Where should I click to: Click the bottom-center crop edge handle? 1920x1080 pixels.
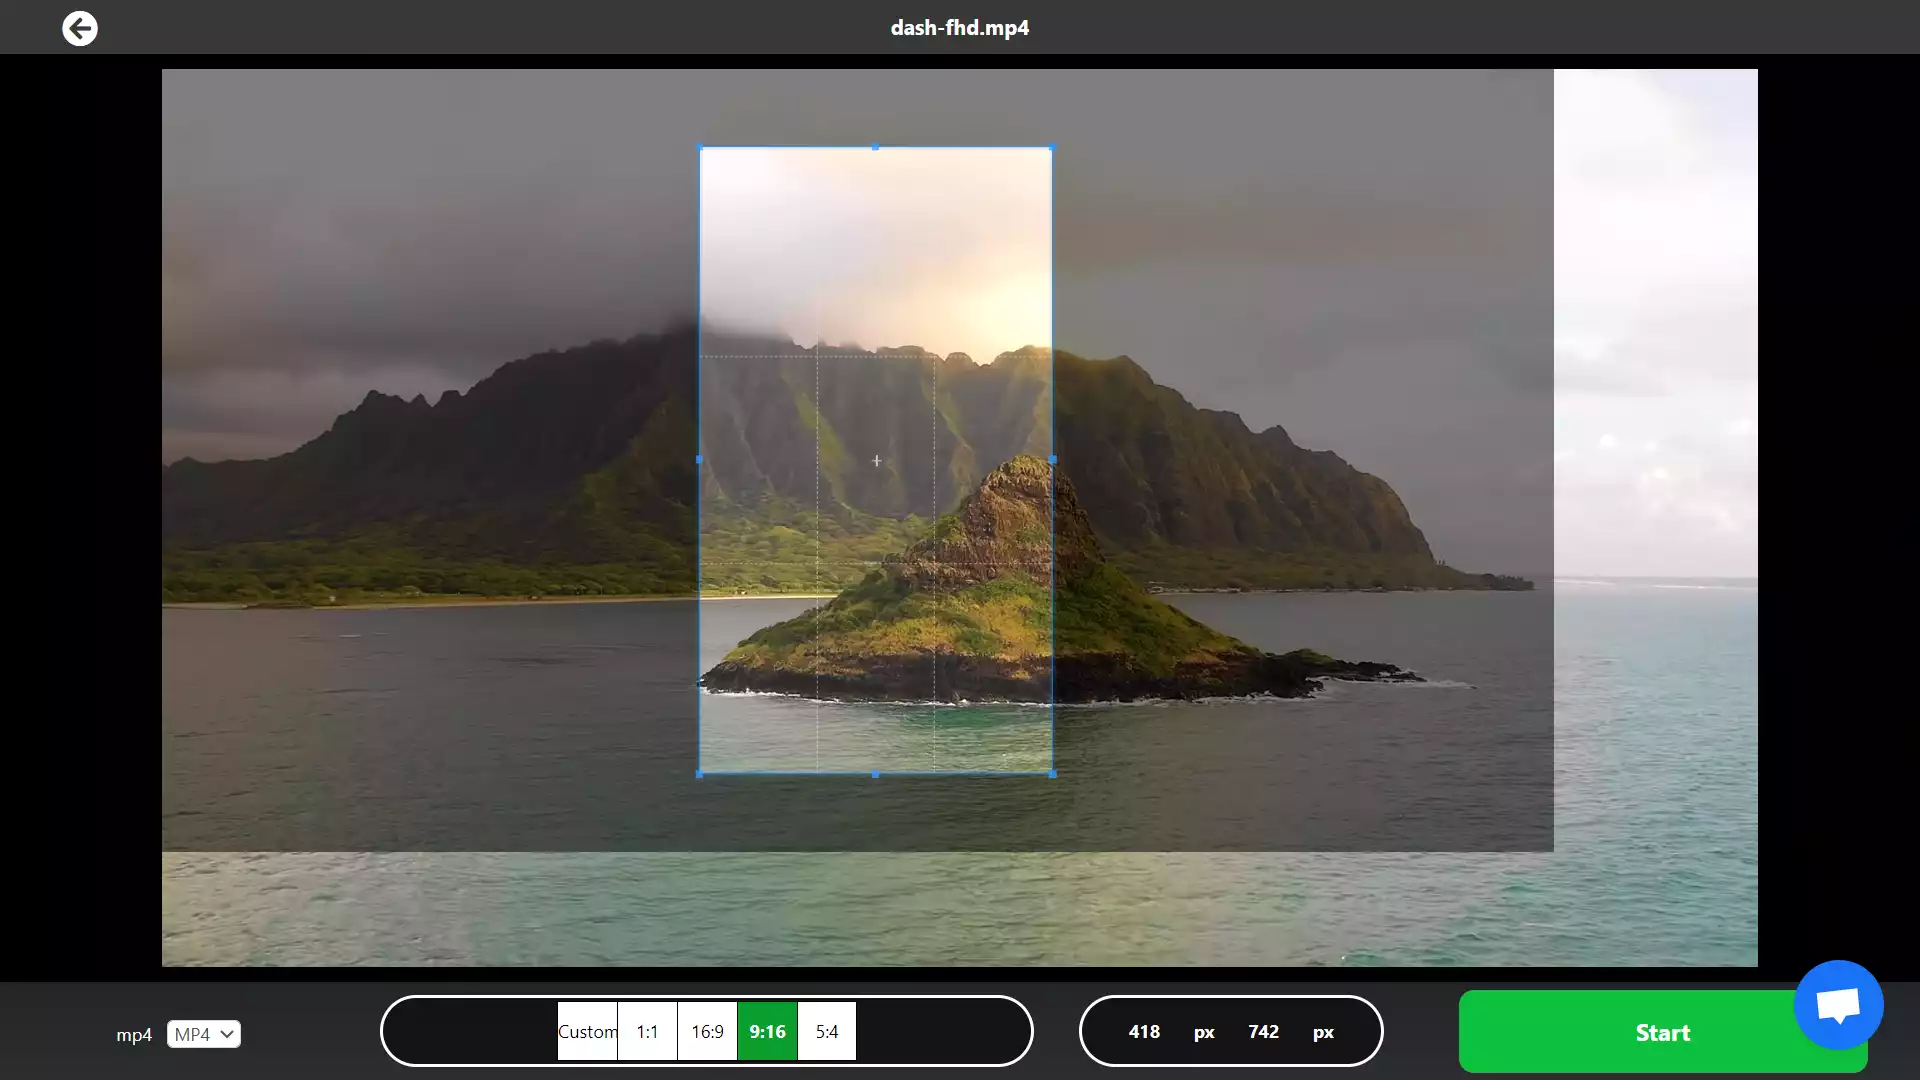click(876, 772)
